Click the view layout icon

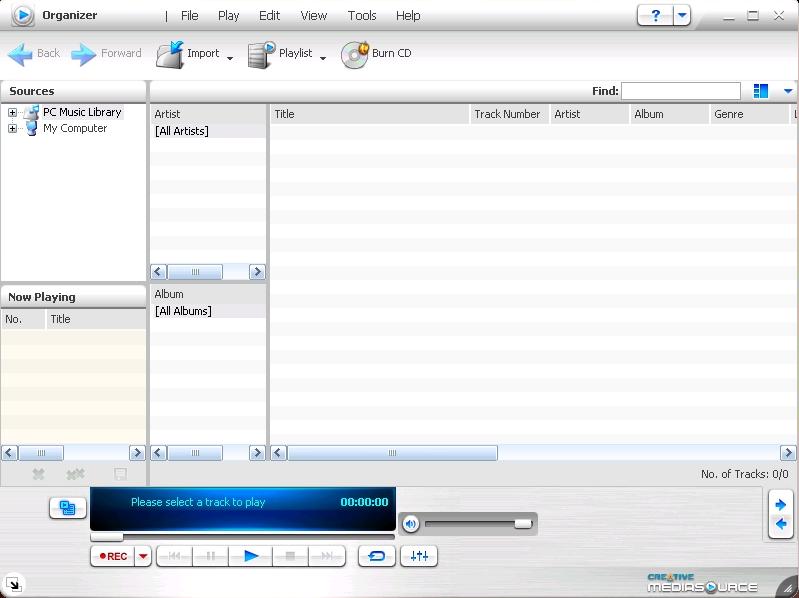(761, 91)
